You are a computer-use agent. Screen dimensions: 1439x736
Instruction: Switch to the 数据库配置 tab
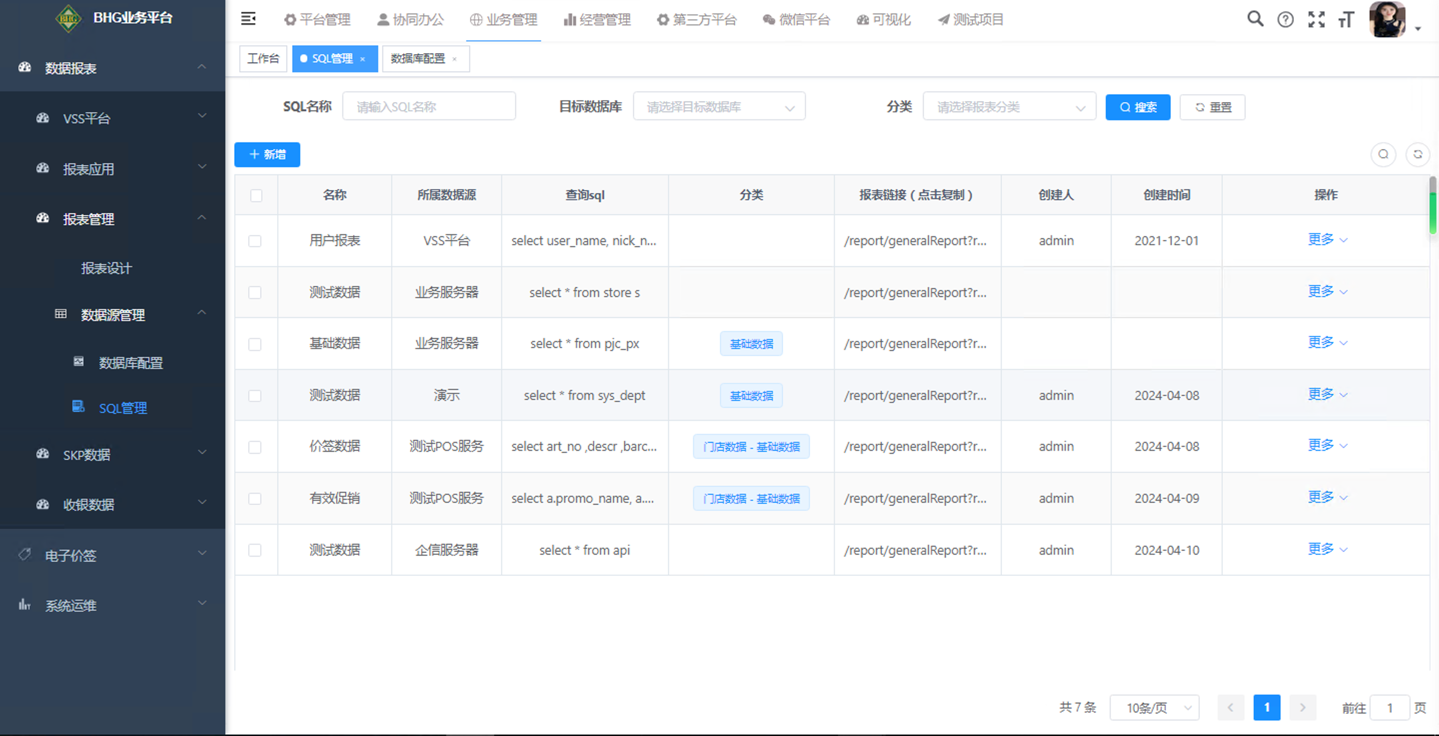coord(418,59)
